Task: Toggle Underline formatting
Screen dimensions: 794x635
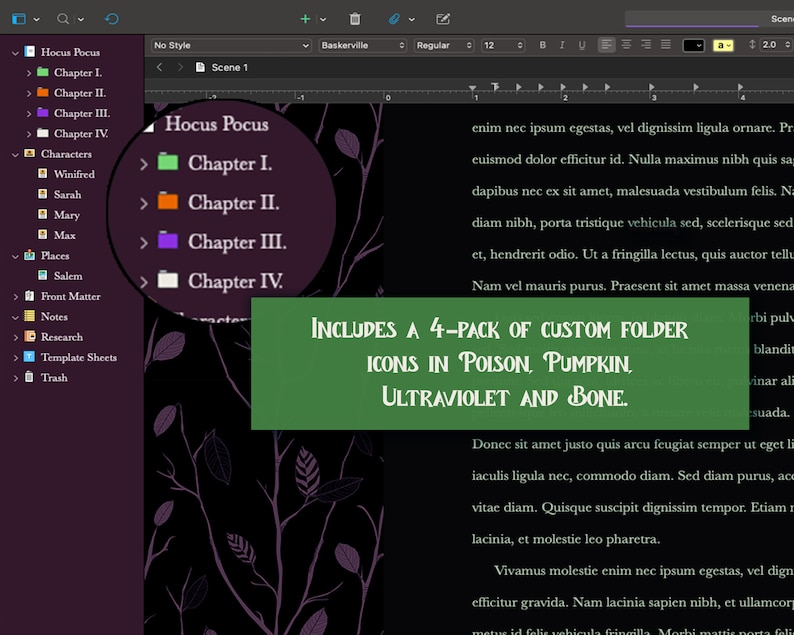Action: (x=582, y=45)
